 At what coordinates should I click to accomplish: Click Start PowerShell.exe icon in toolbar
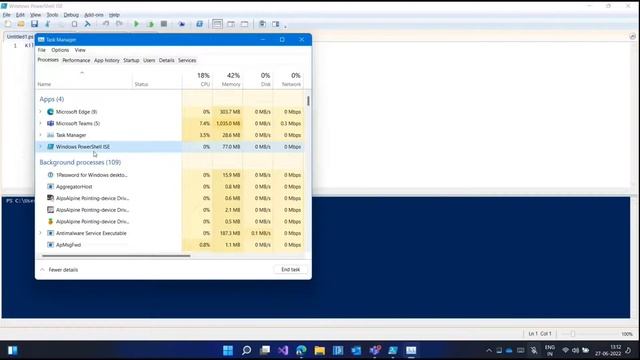[199, 24]
